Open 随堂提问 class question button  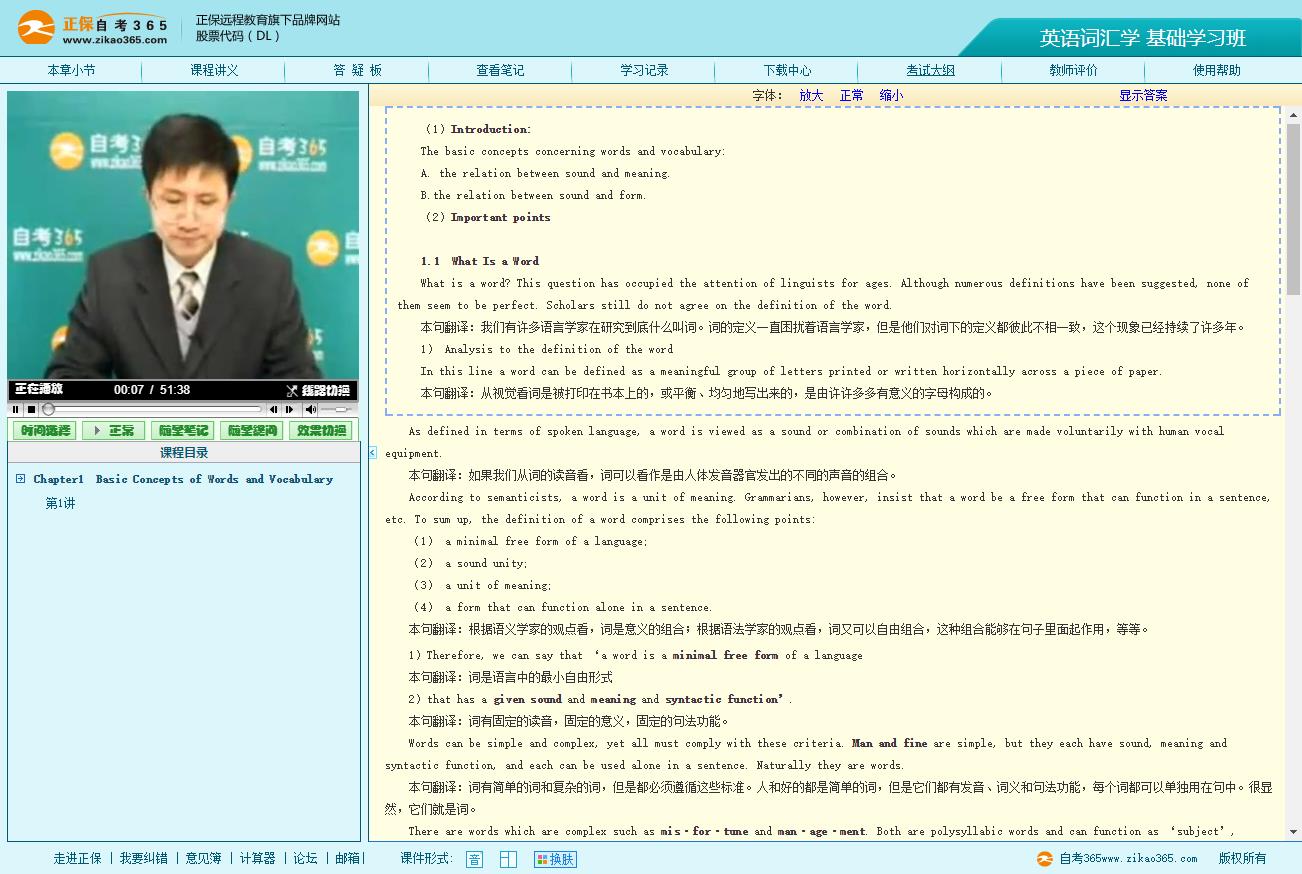coord(251,430)
